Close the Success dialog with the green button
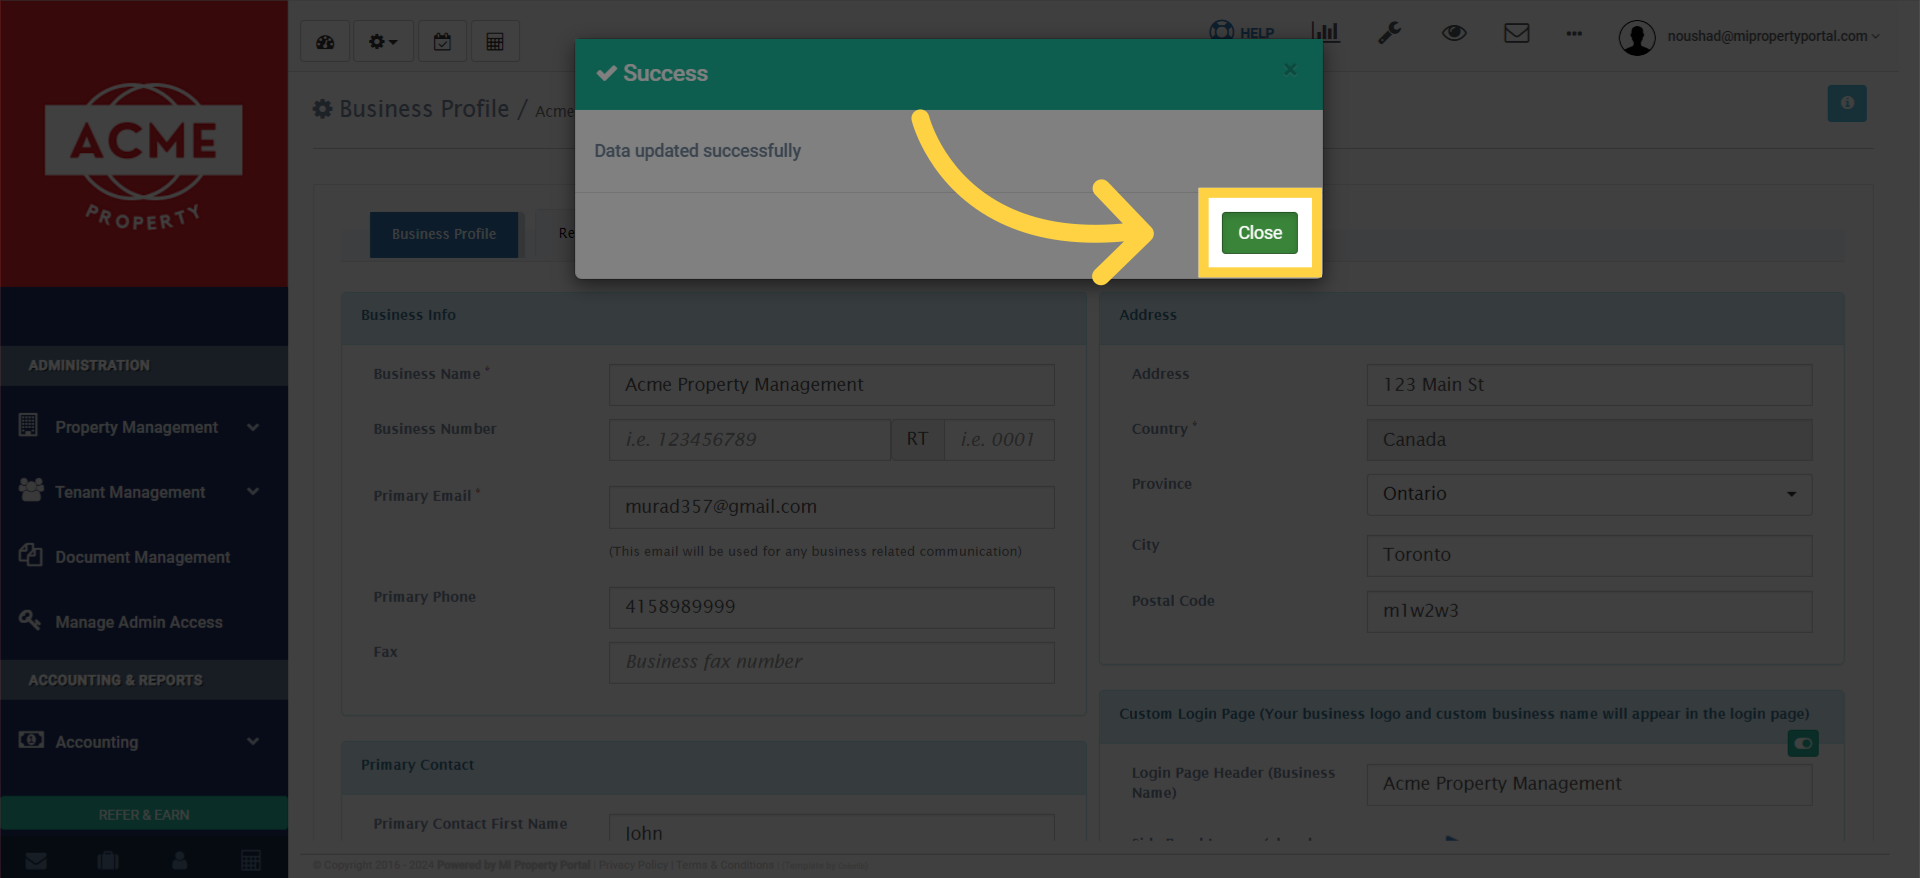The image size is (1920, 878). [1259, 233]
